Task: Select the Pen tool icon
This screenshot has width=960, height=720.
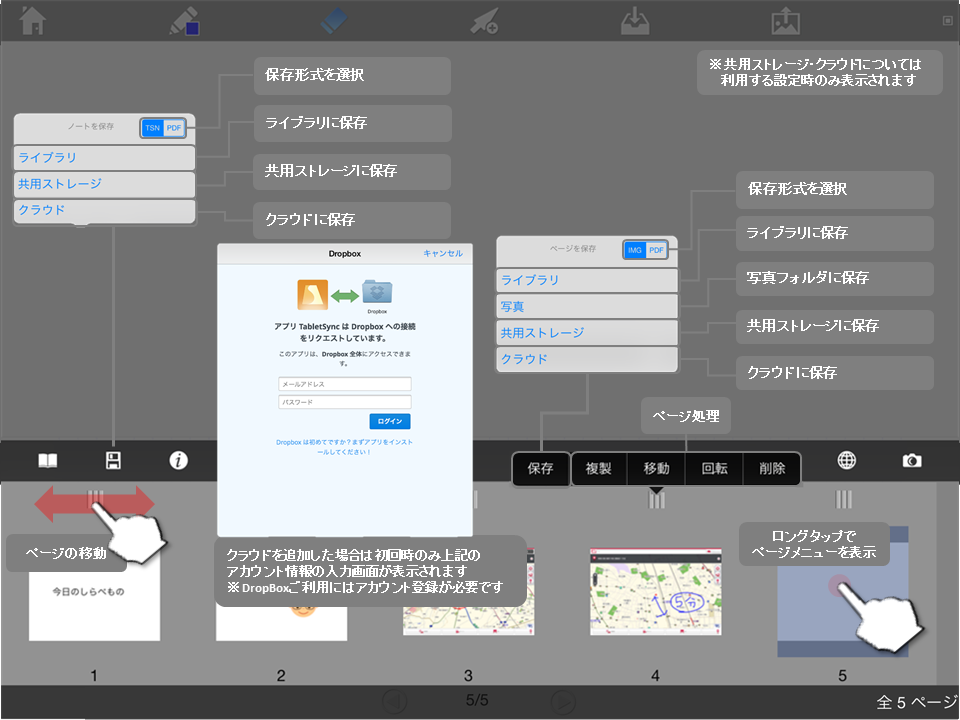Action: 184,21
